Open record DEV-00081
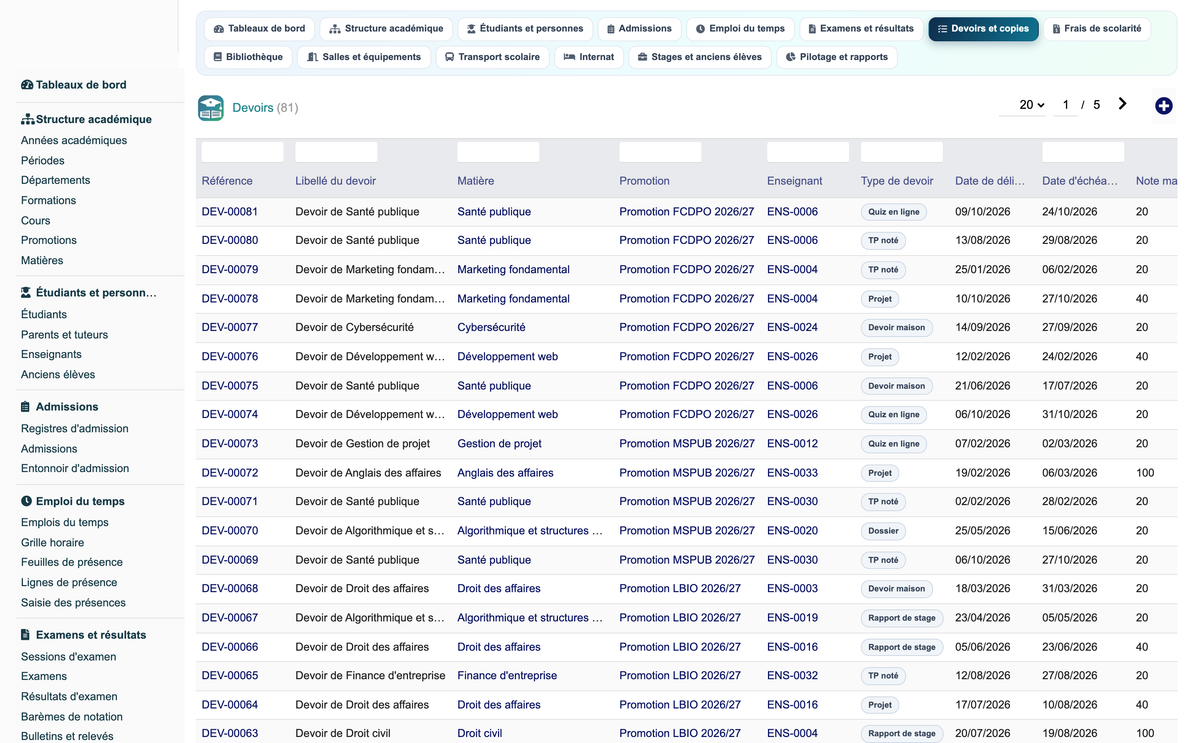Viewport: 1200px width, 743px height. (x=230, y=212)
